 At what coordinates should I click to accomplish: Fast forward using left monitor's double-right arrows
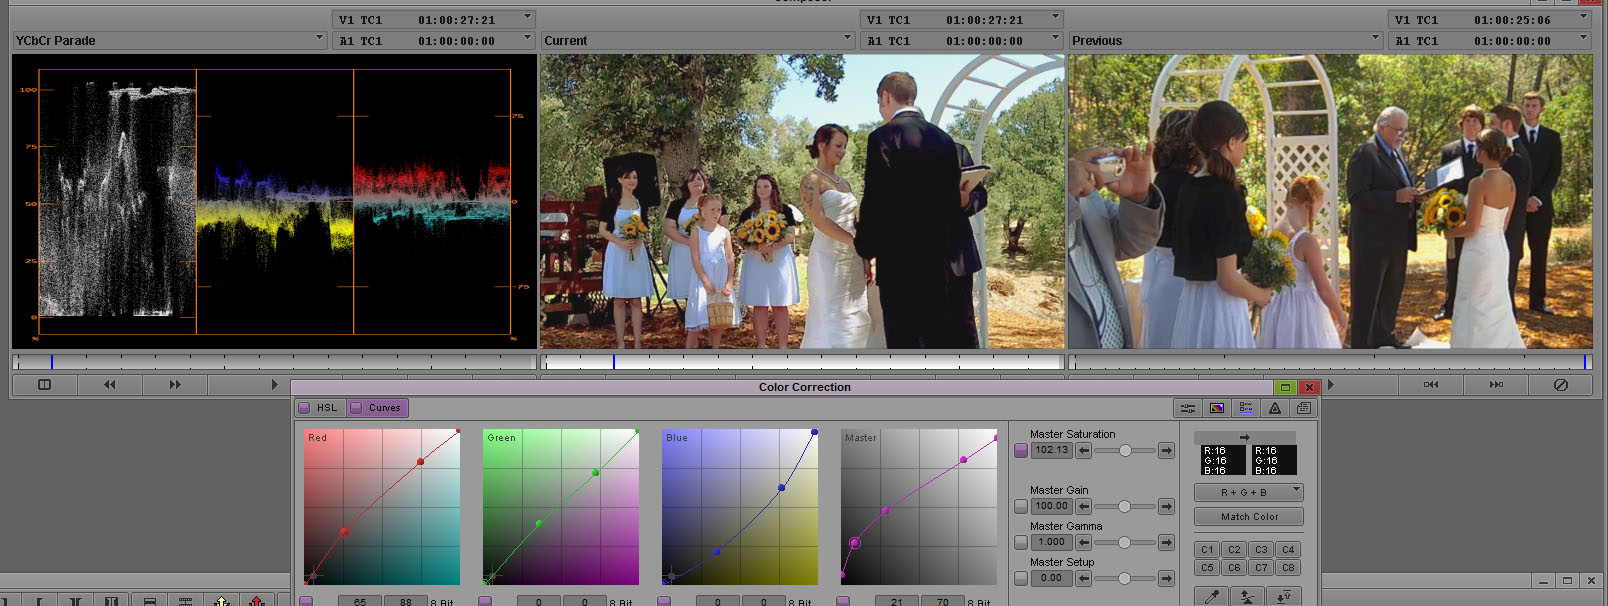click(175, 384)
